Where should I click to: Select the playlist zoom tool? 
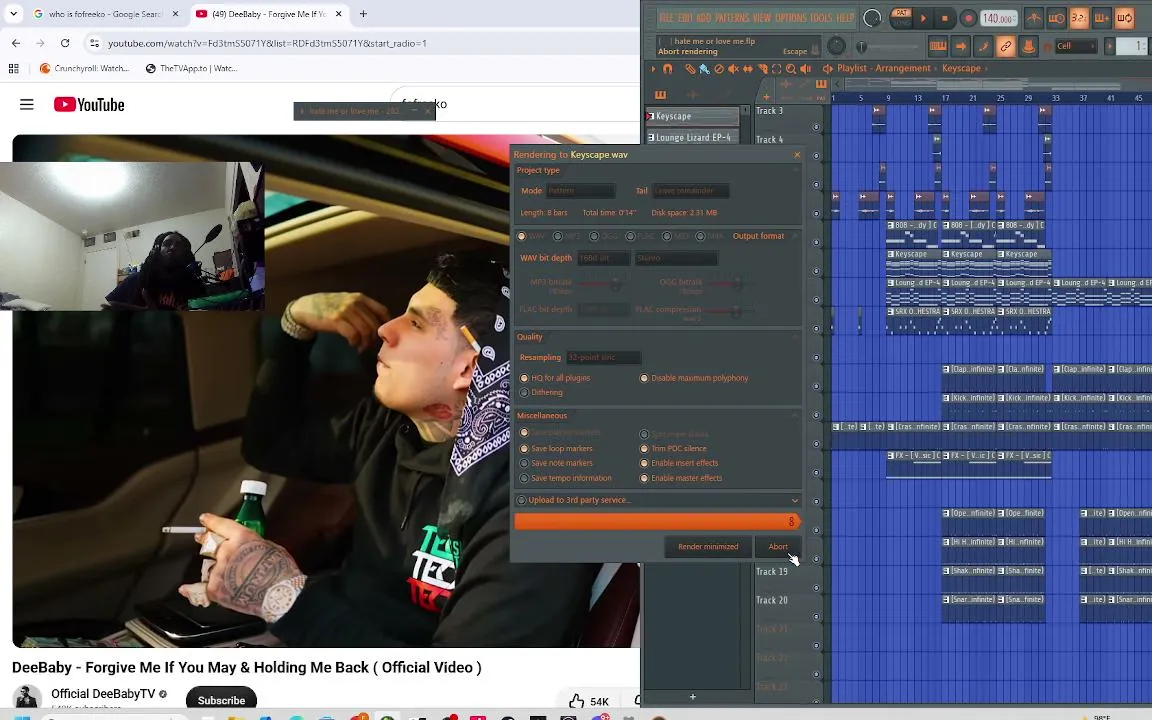point(791,69)
